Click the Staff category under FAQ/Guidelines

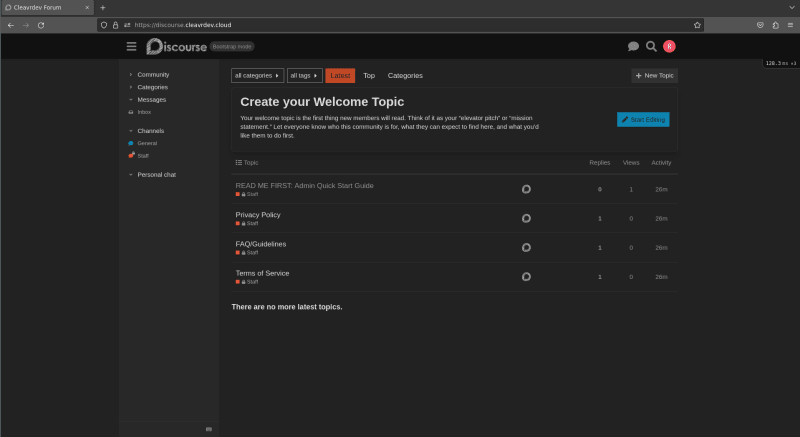247,252
